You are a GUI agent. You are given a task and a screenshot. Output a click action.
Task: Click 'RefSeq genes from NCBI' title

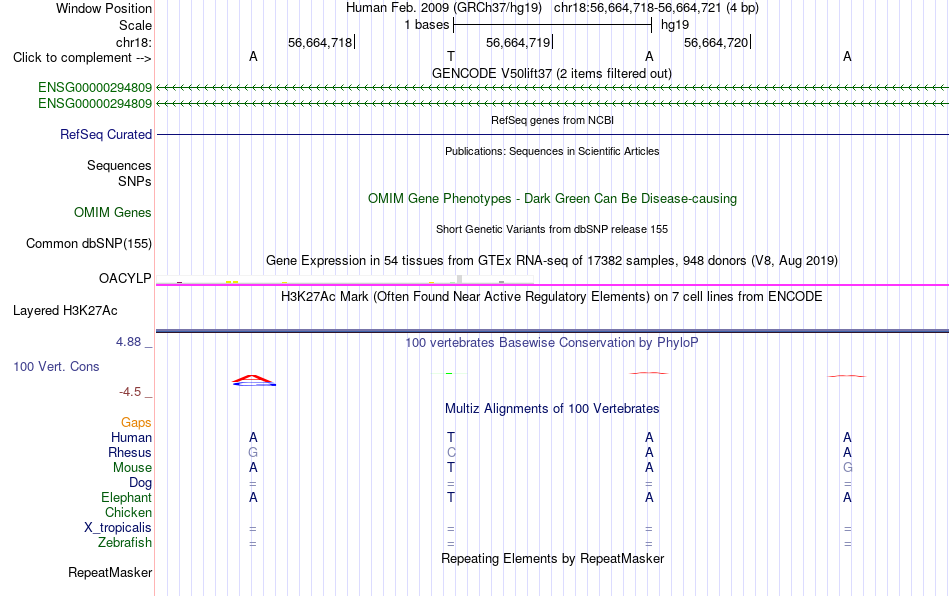coord(552,120)
